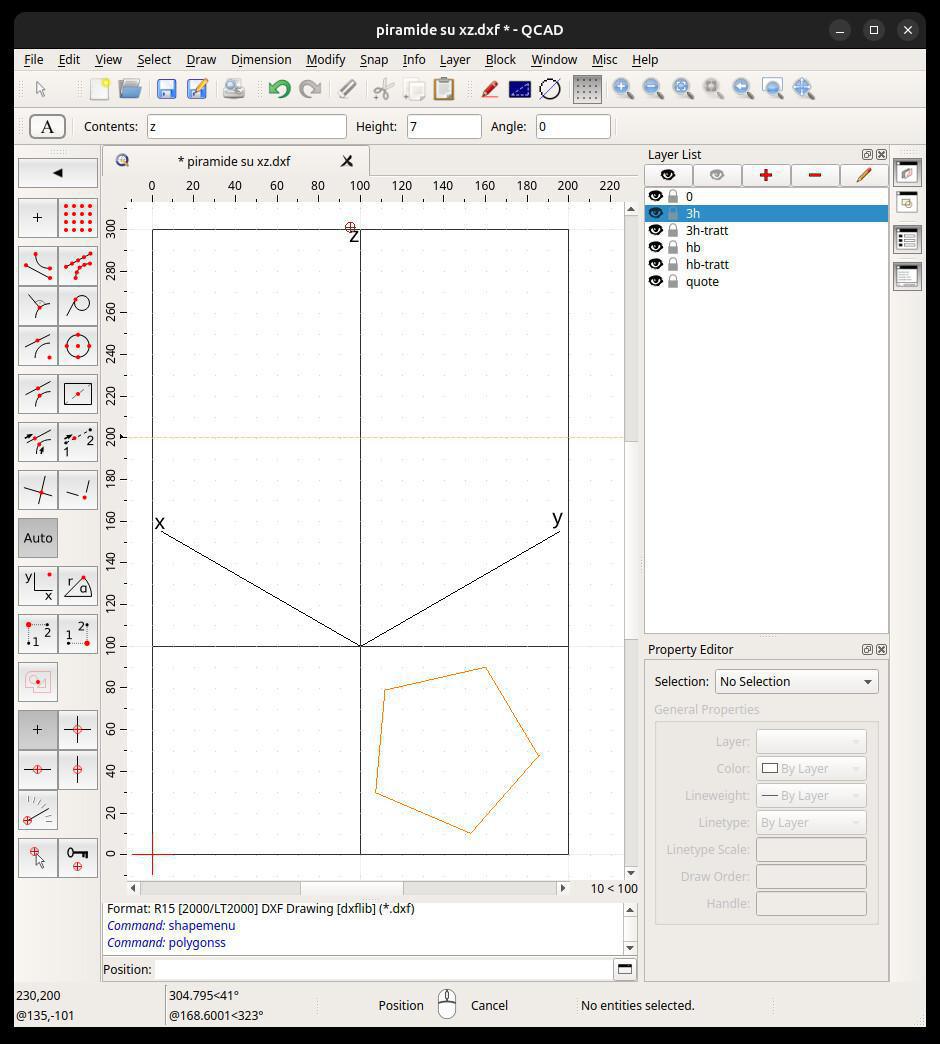This screenshot has height=1044, width=940.
Task: Click the Paste clipboard icon
Action: 444,89
